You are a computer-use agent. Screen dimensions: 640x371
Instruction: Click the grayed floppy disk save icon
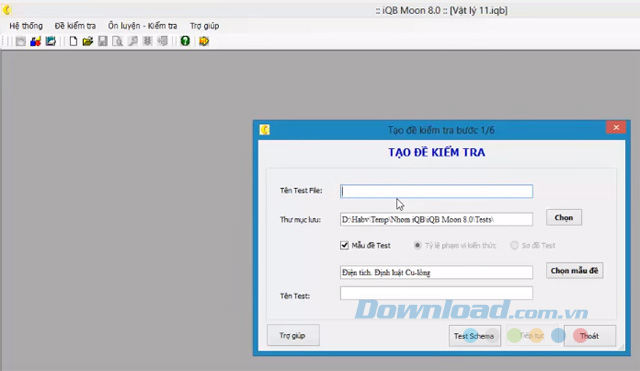(102, 41)
